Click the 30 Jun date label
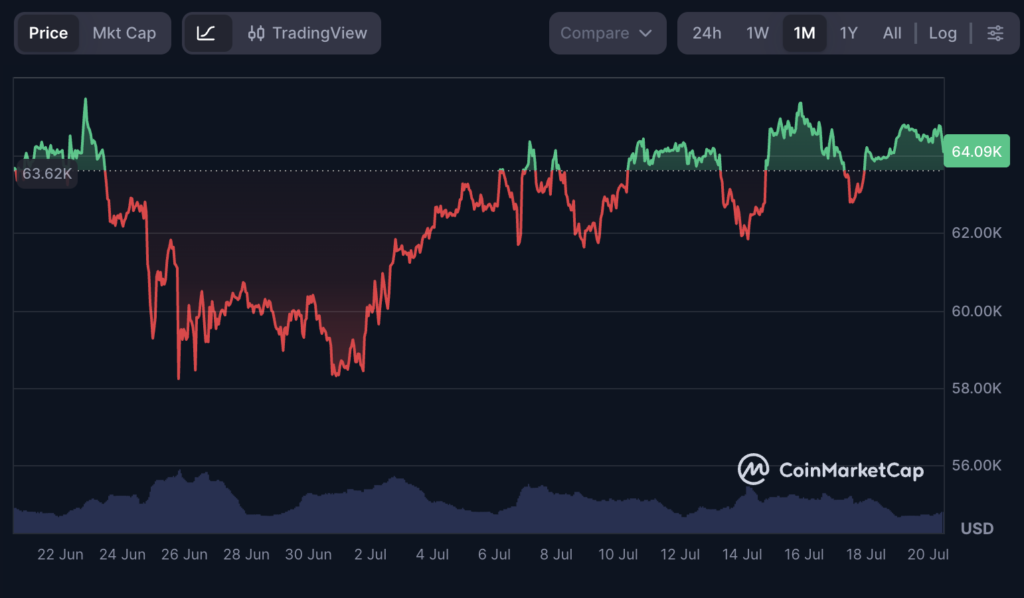 (x=308, y=554)
